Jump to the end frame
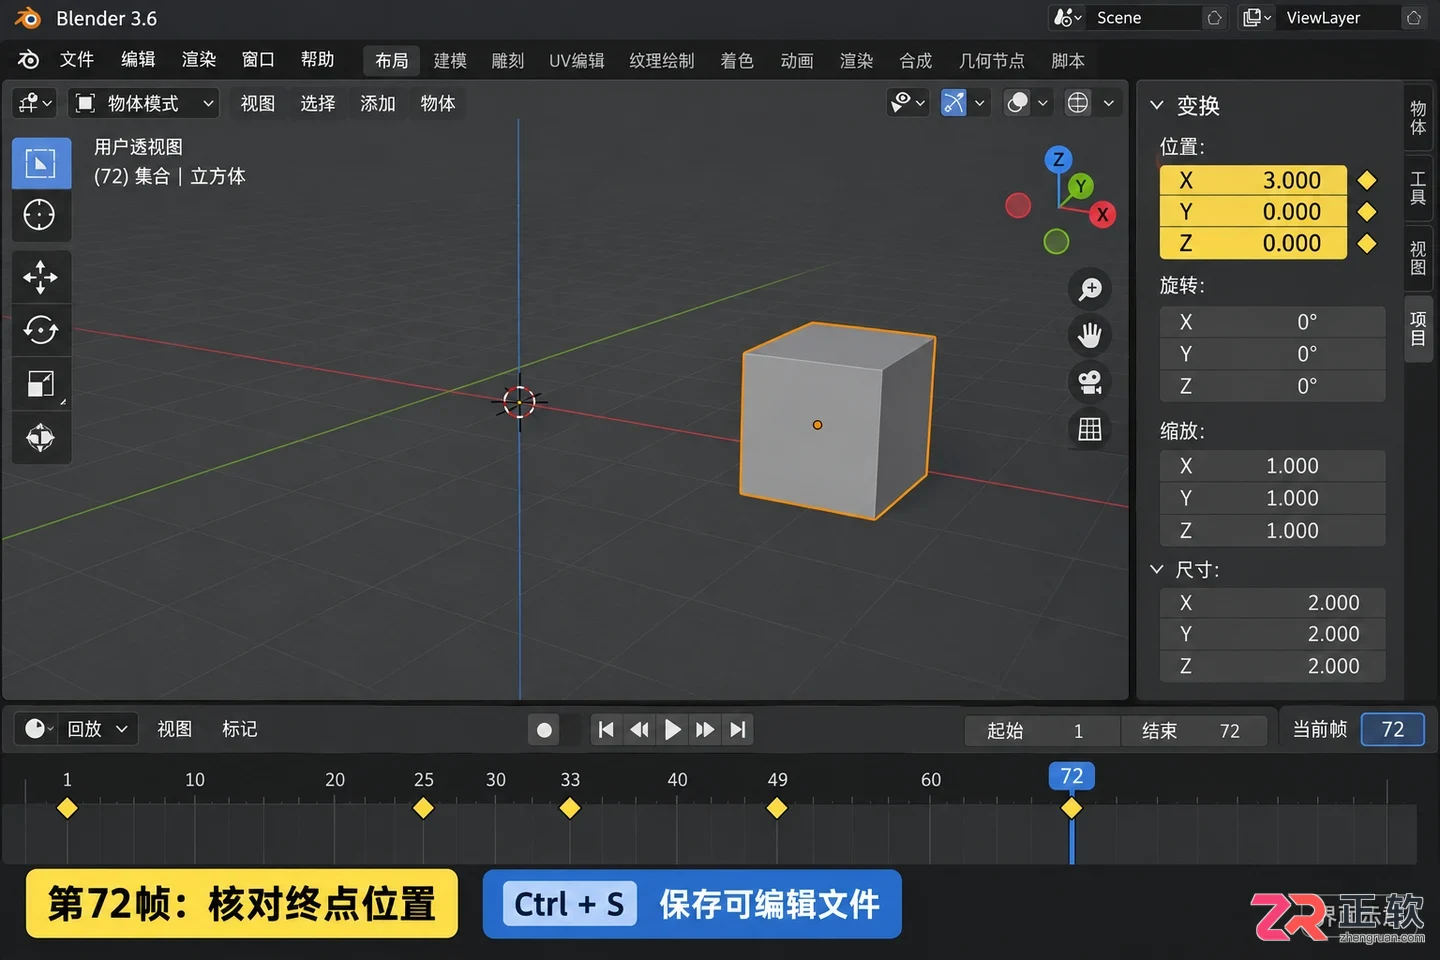1440x960 pixels. tap(738, 730)
